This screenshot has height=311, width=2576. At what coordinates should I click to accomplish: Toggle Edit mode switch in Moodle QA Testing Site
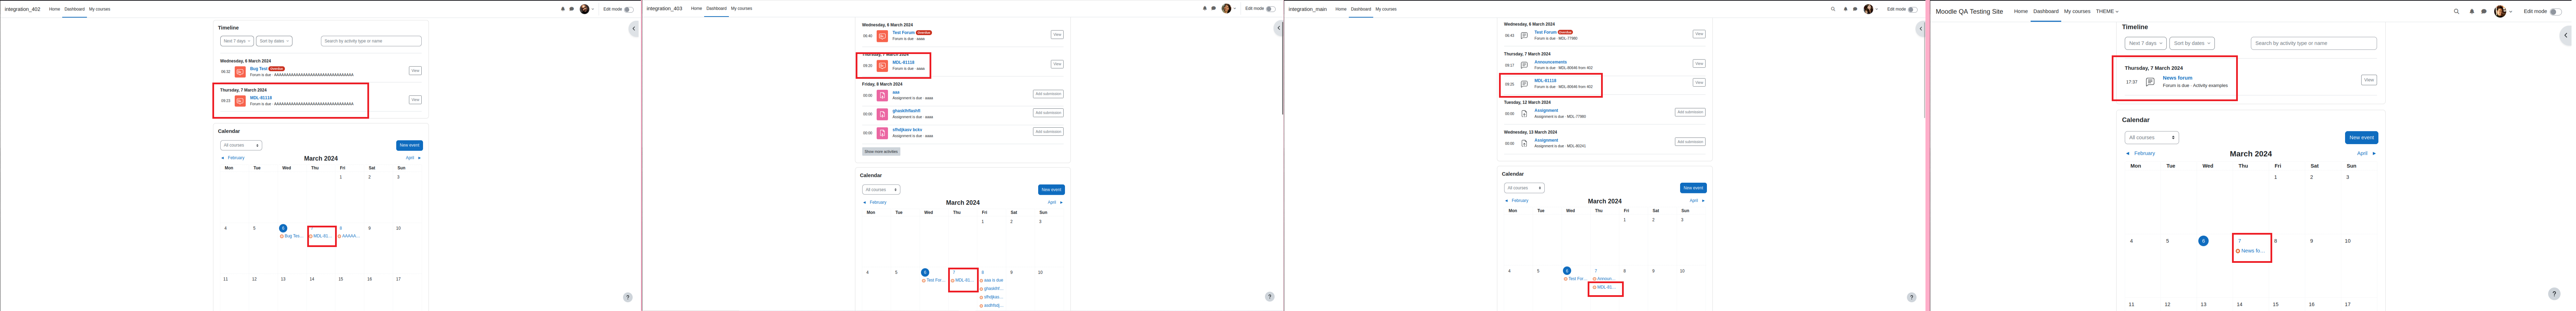pos(2556,12)
